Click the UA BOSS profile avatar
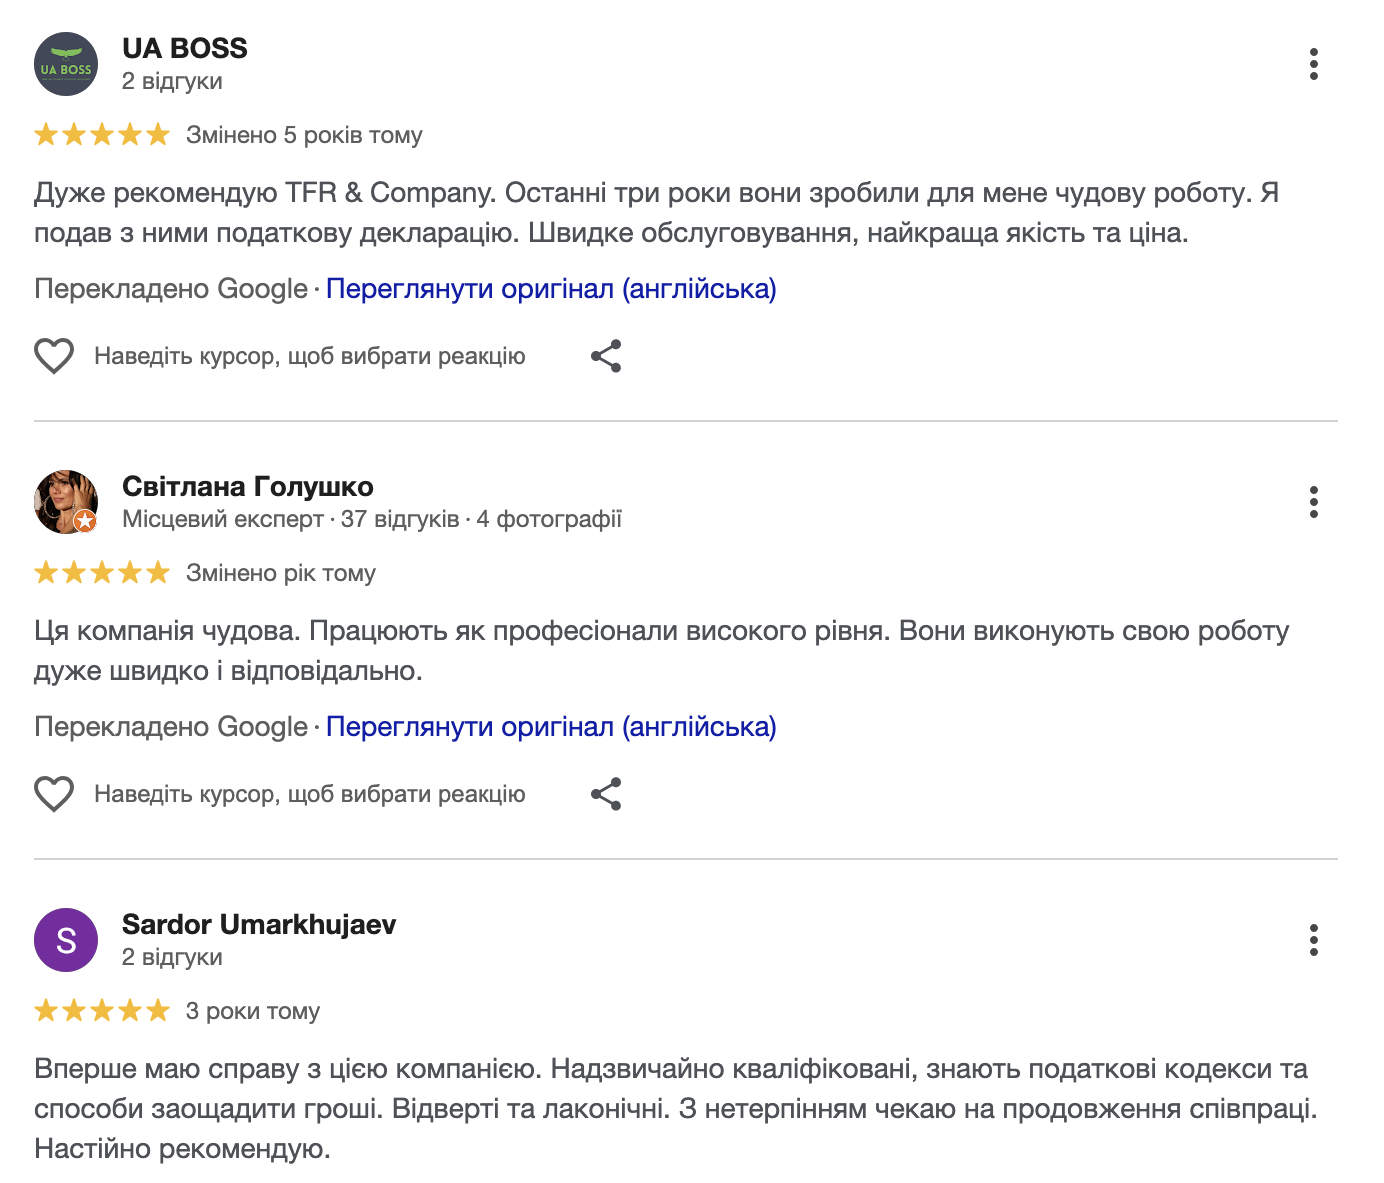 click(66, 64)
